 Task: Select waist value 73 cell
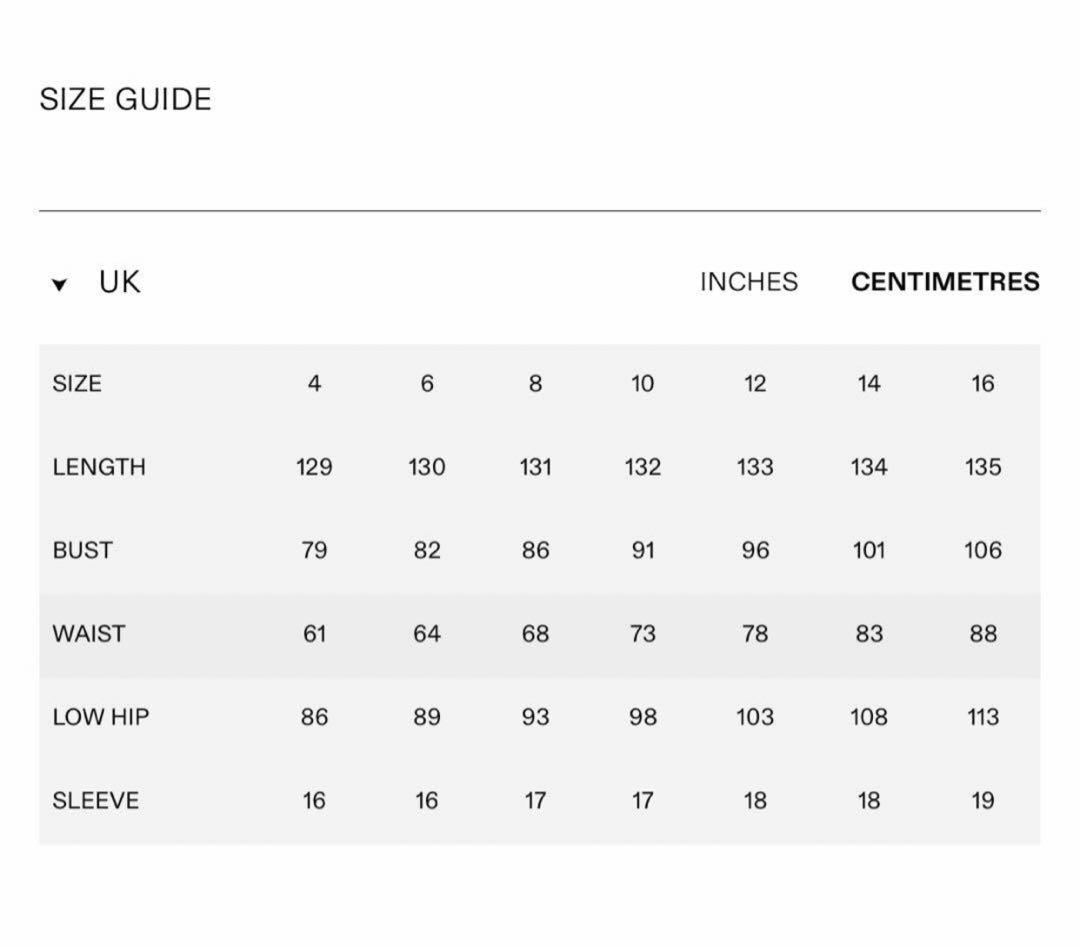tap(643, 634)
